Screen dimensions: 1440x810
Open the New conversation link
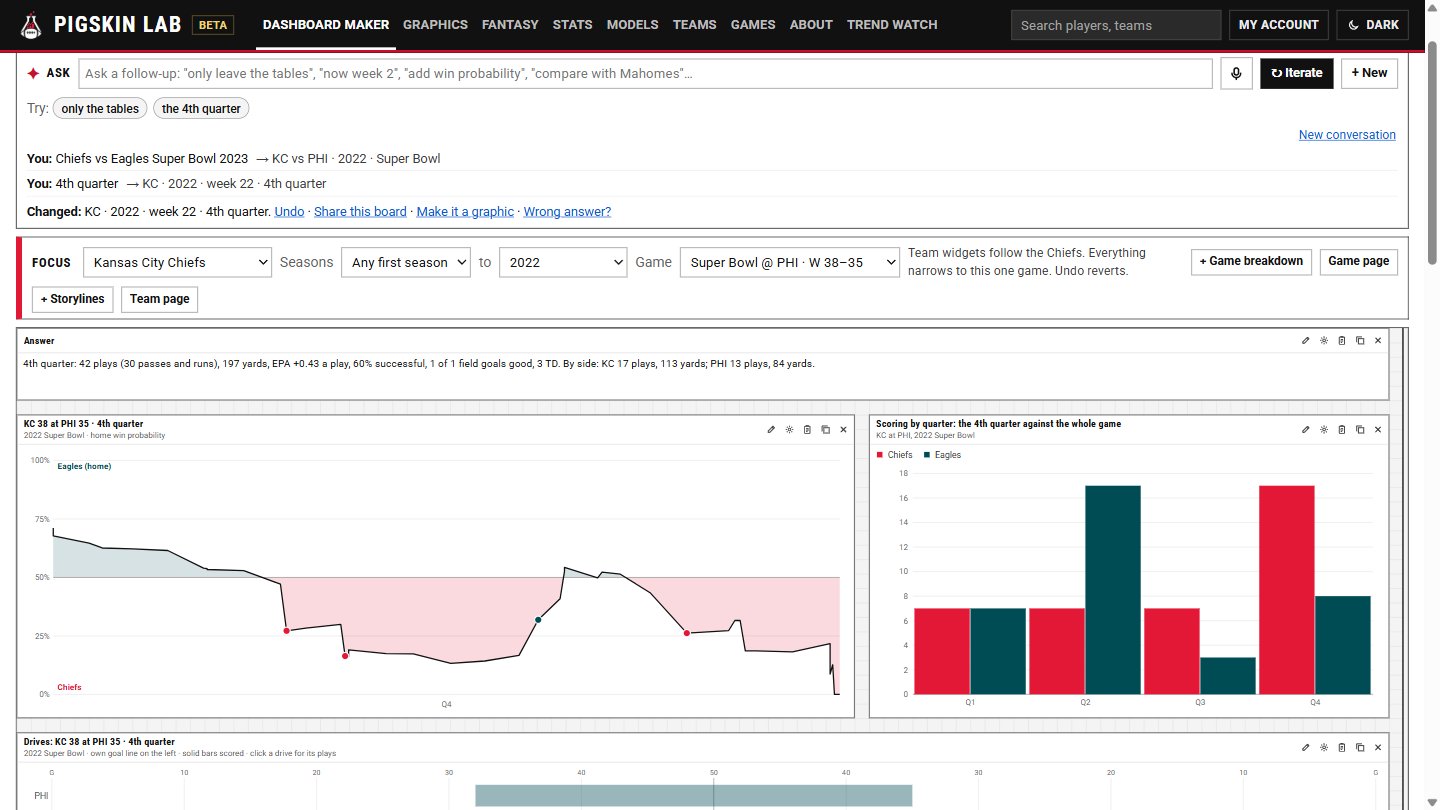[x=1347, y=135]
